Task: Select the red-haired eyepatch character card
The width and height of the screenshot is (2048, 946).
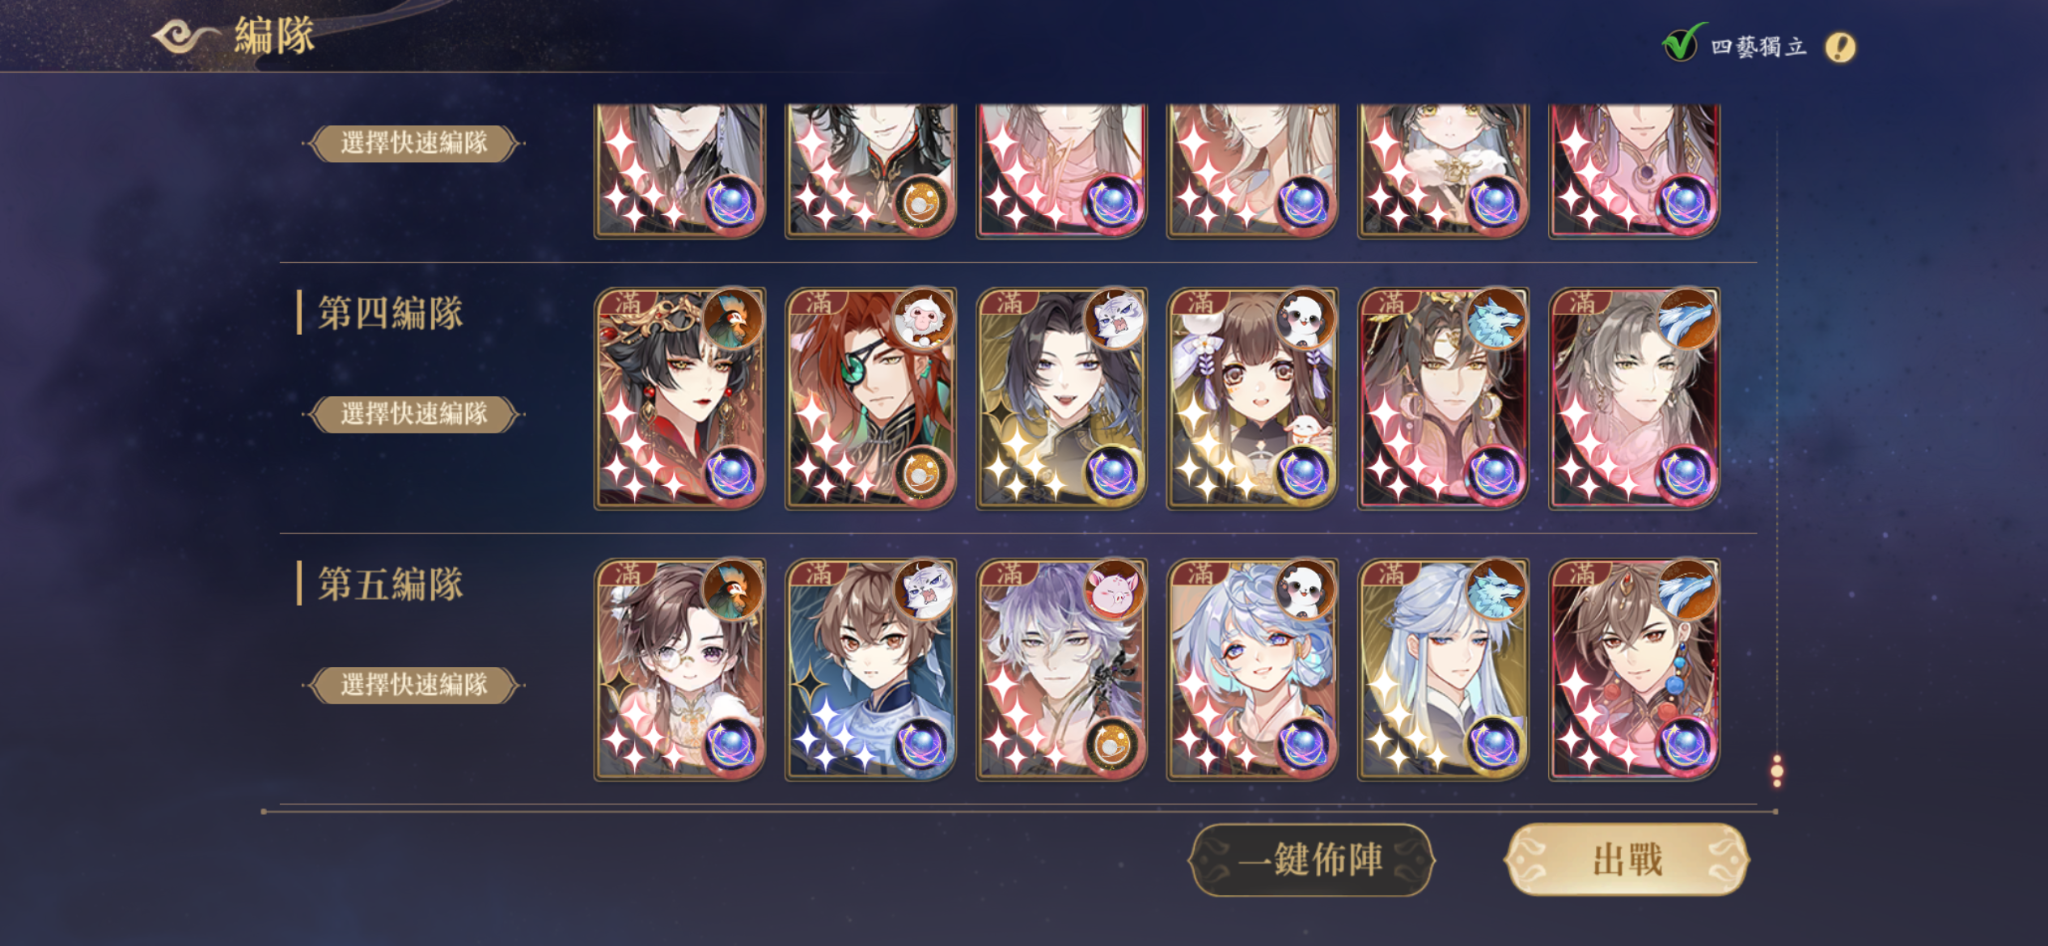Action: tap(870, 399)
